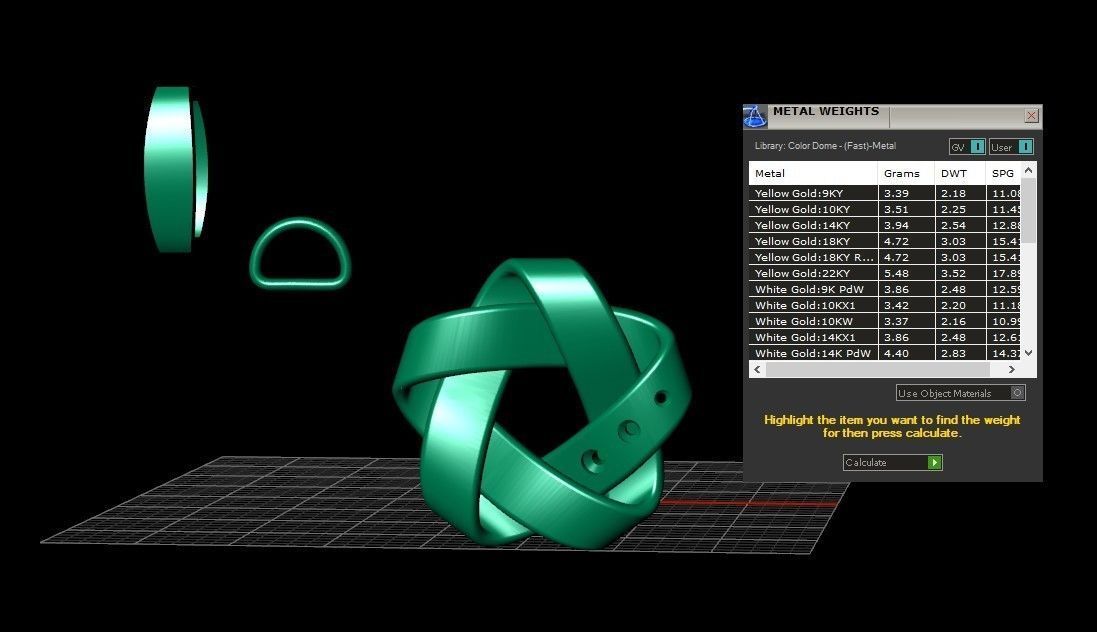Close the Metal Weights panel

[1031, 115]
